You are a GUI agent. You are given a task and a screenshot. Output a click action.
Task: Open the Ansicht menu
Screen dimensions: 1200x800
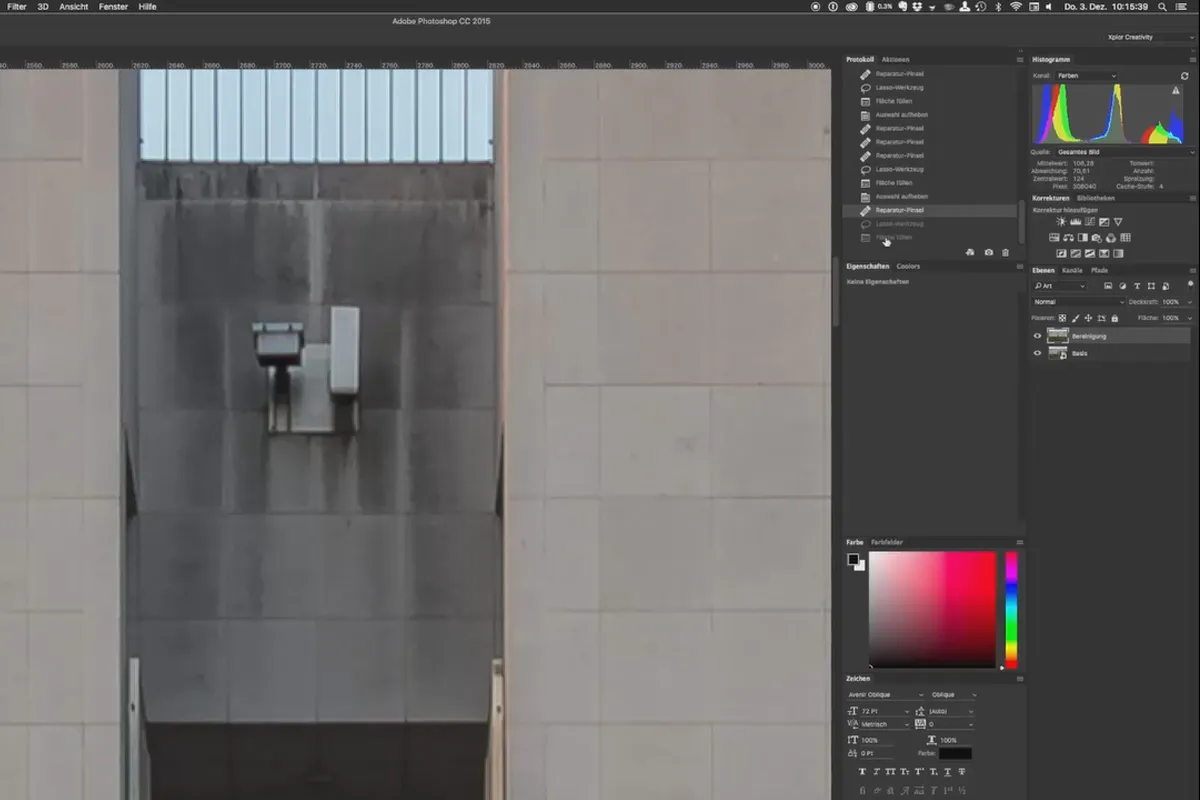tap(74, 7)
